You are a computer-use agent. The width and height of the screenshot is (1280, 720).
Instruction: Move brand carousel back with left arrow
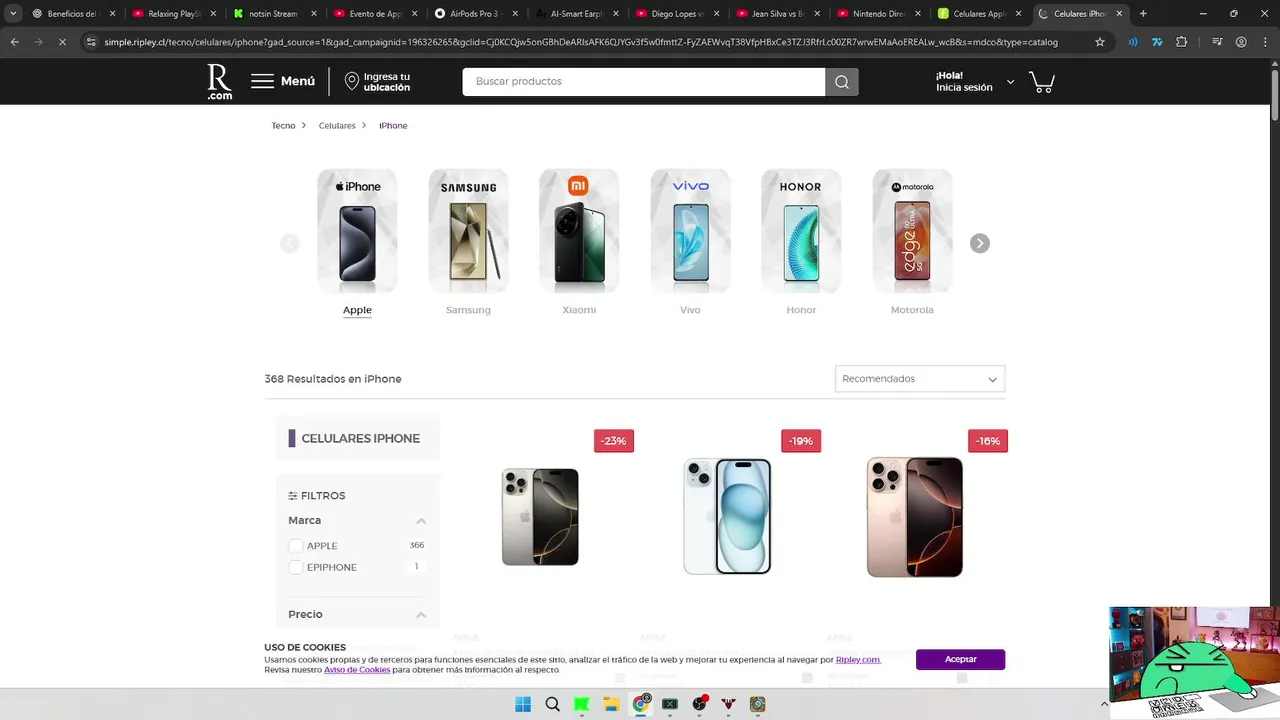(290, 243)
